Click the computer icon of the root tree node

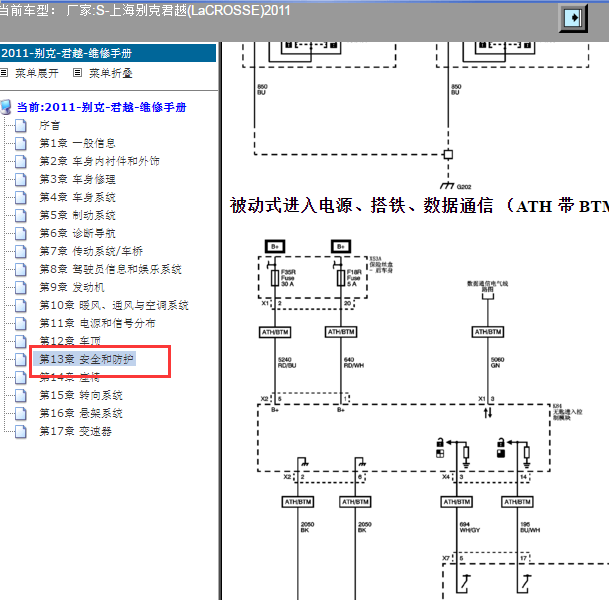(6, 108)
